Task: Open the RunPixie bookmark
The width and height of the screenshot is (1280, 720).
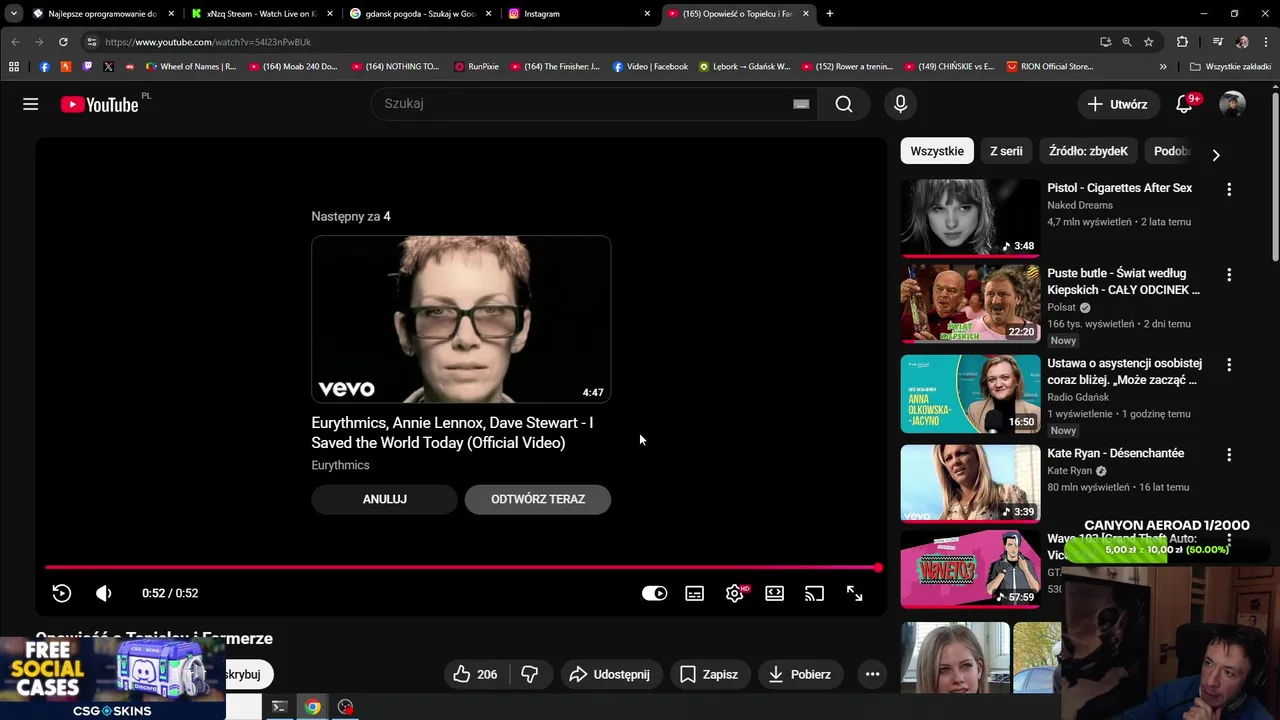Action: (476, 67)
